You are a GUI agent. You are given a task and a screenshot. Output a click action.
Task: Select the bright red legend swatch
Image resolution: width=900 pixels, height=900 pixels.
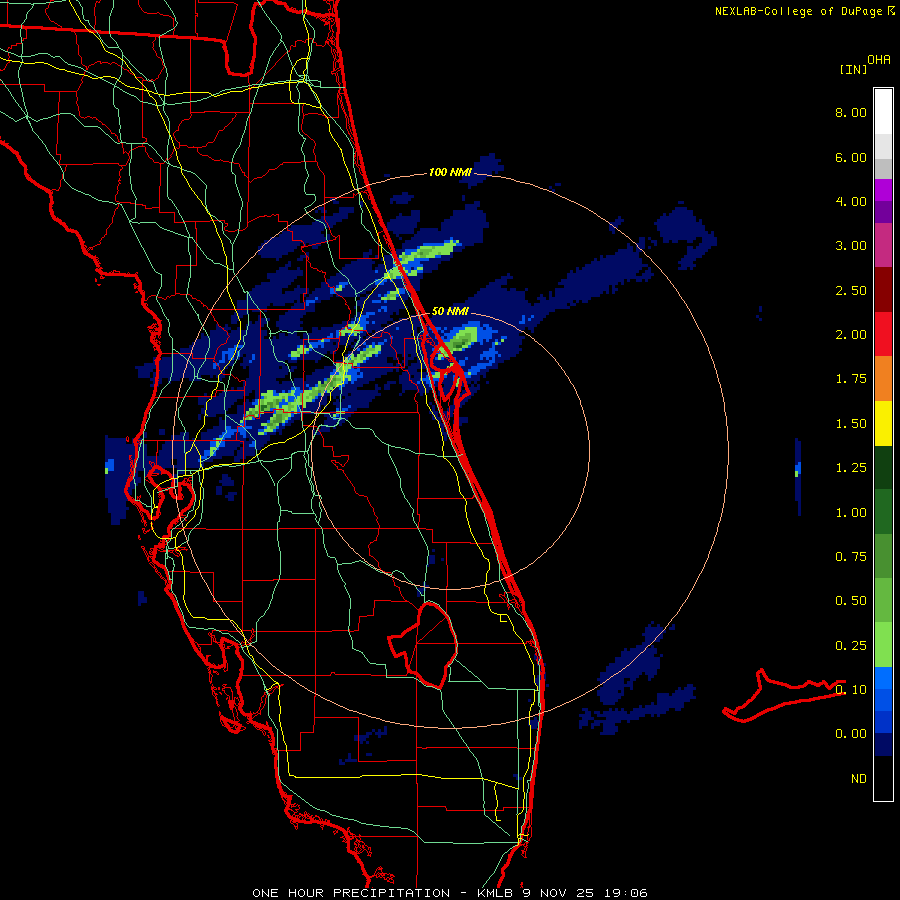[x=883, y=334]
